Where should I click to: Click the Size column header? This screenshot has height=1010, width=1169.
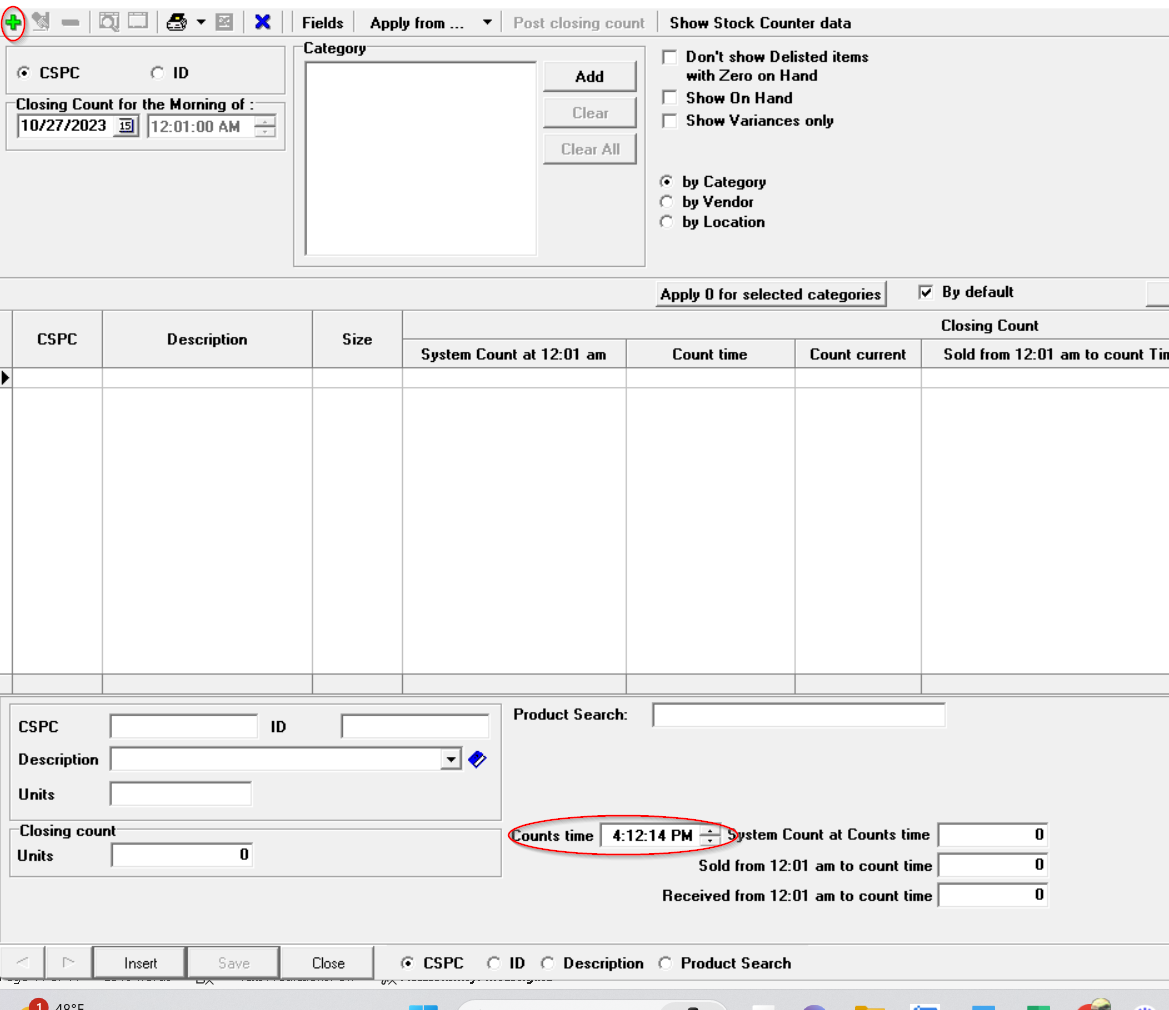pos(357,339)
